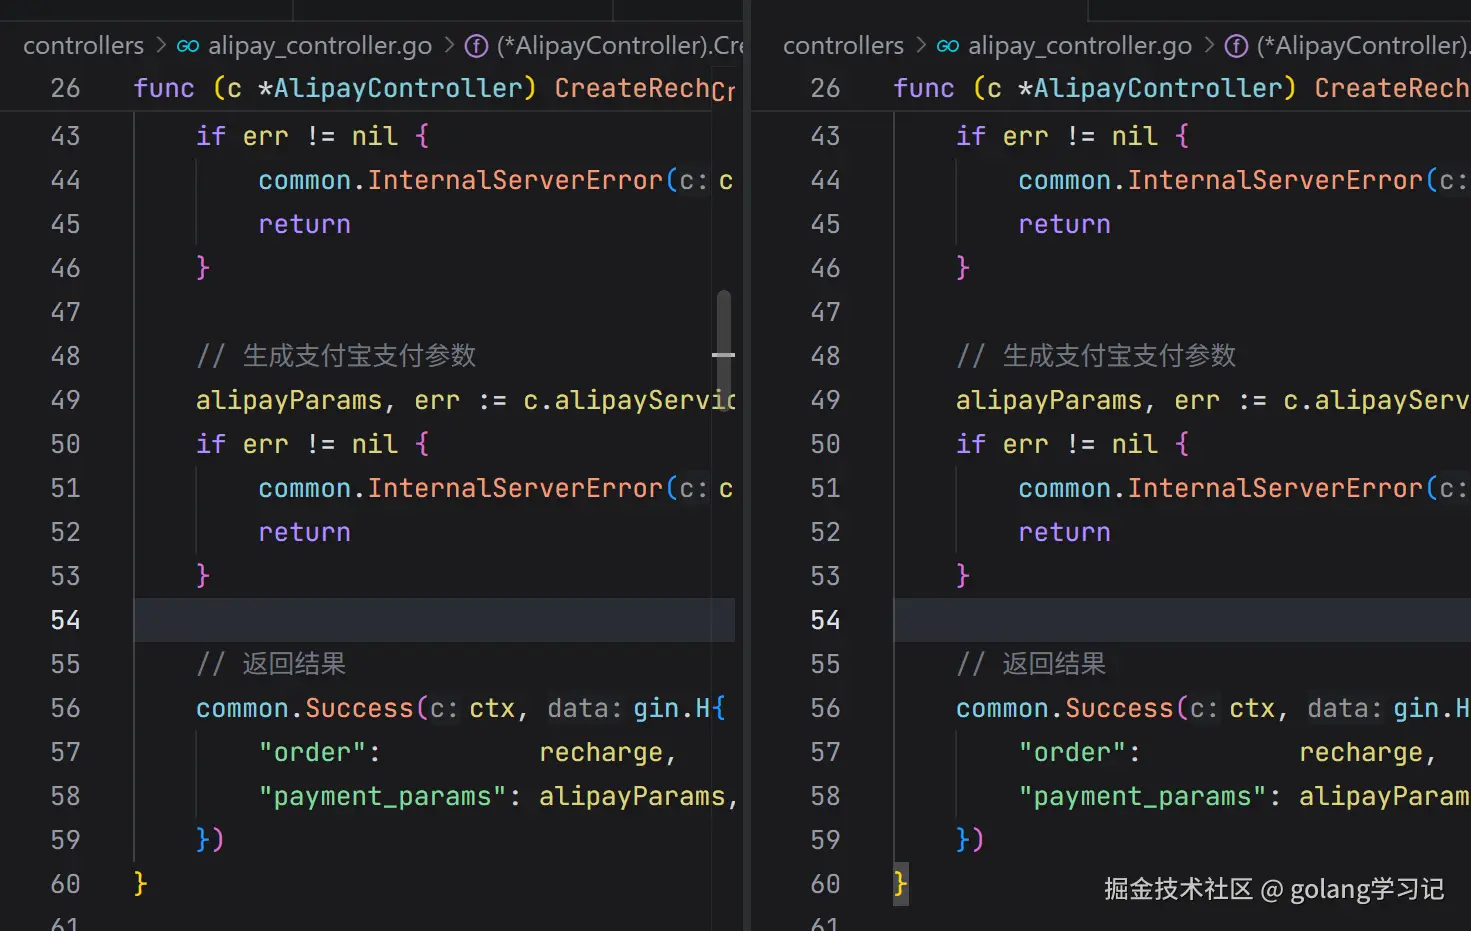Click line number 58 in the right pane
The height and width of the screenshot is (931, 1471).
(825, 796)
